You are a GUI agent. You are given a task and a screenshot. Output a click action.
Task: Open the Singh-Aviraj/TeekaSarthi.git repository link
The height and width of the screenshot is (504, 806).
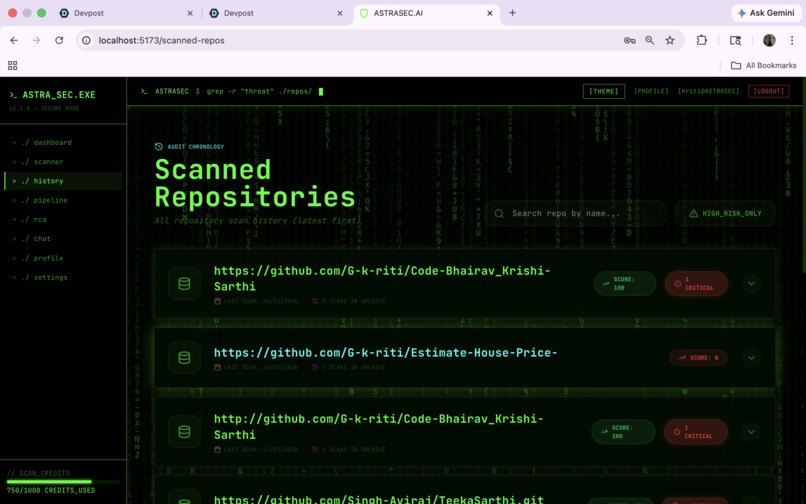[x=379, y=499]
